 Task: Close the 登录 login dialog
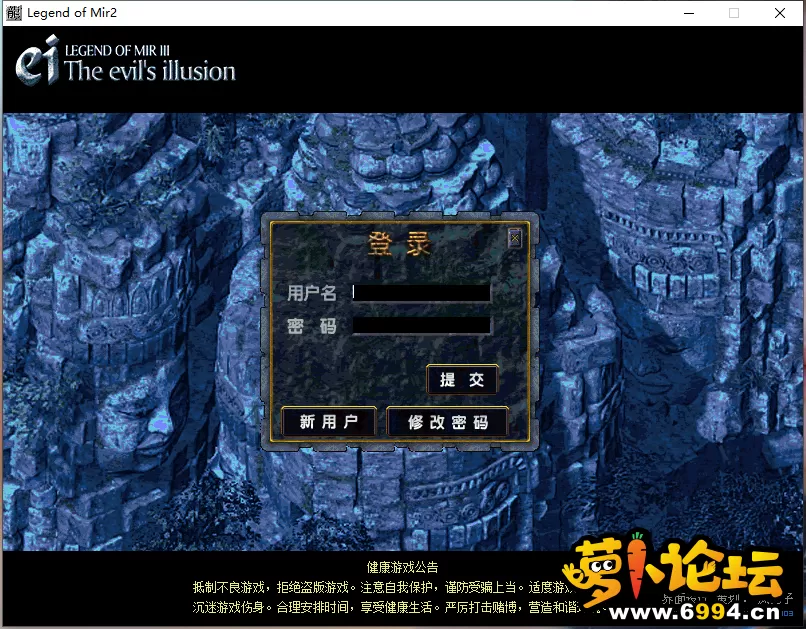click(515, 238)
